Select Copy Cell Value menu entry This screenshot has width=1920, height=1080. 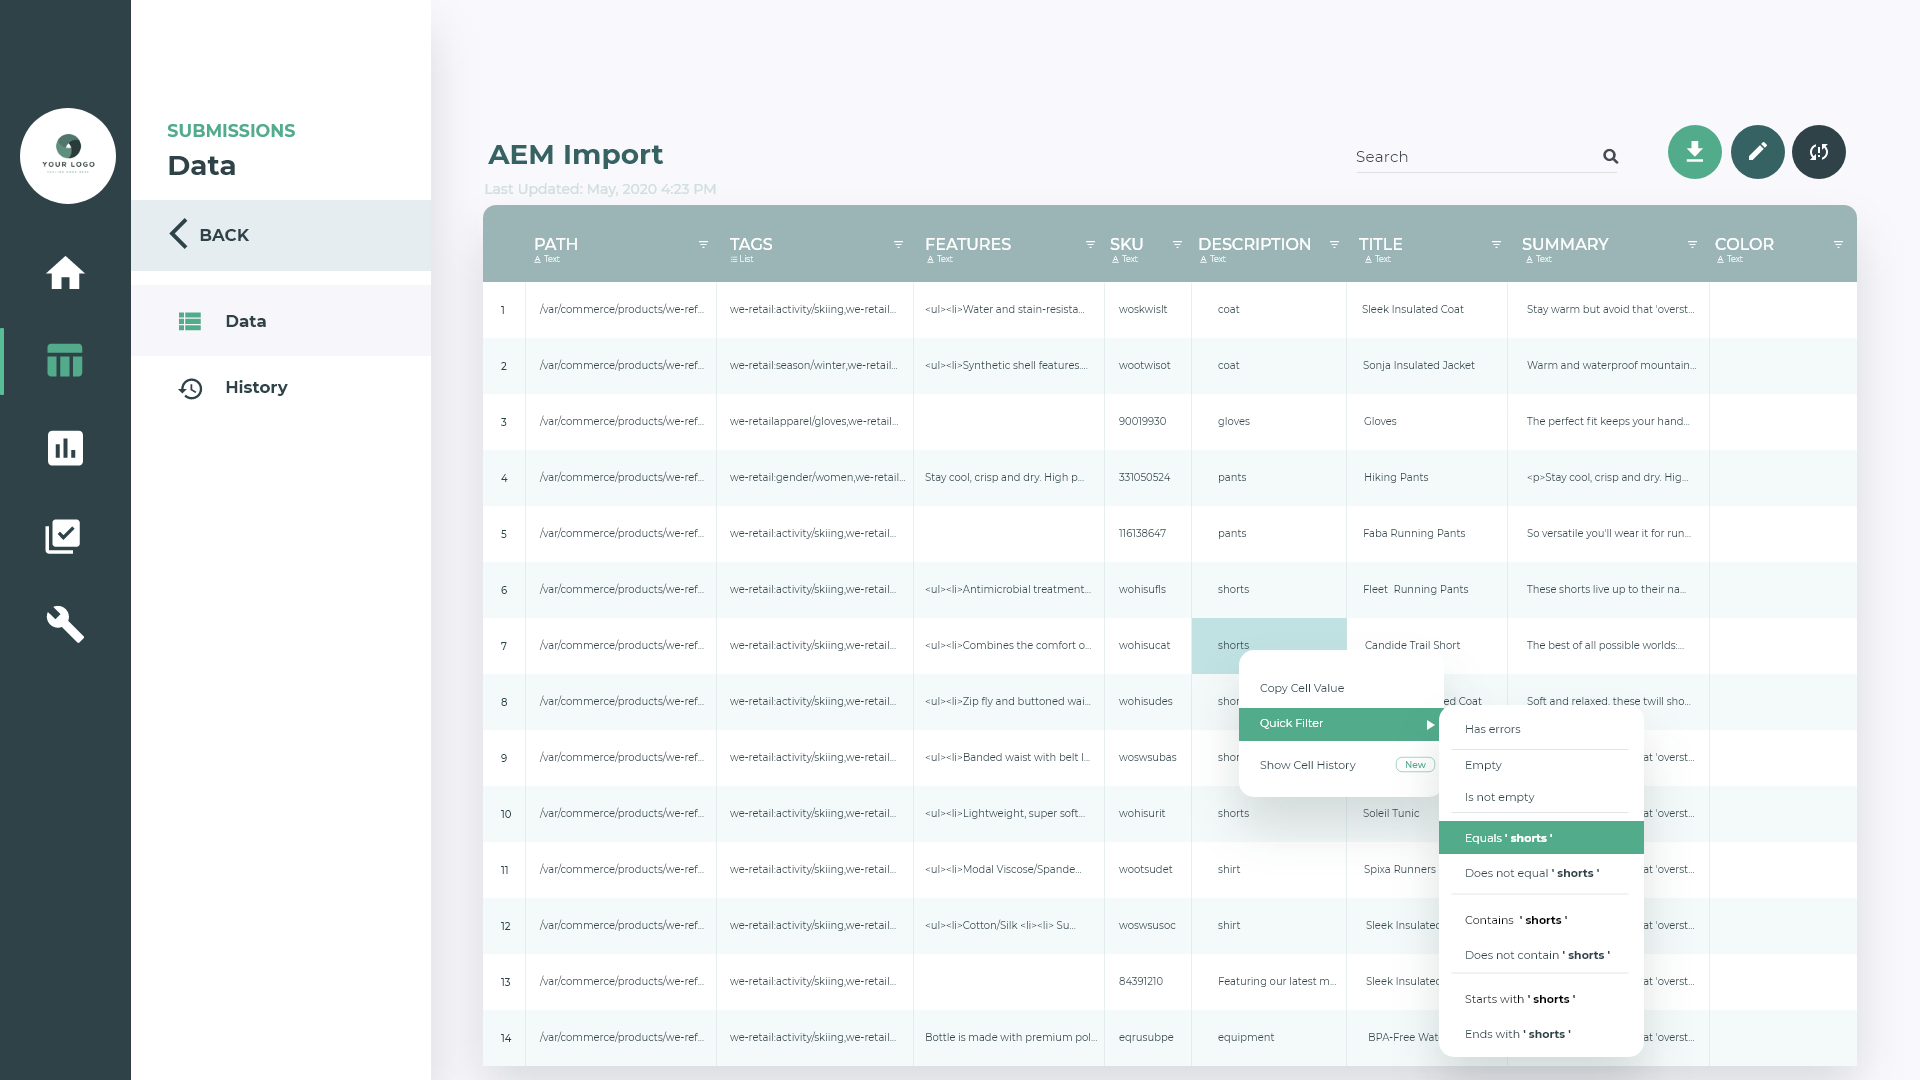click(x=1302, y=688)
